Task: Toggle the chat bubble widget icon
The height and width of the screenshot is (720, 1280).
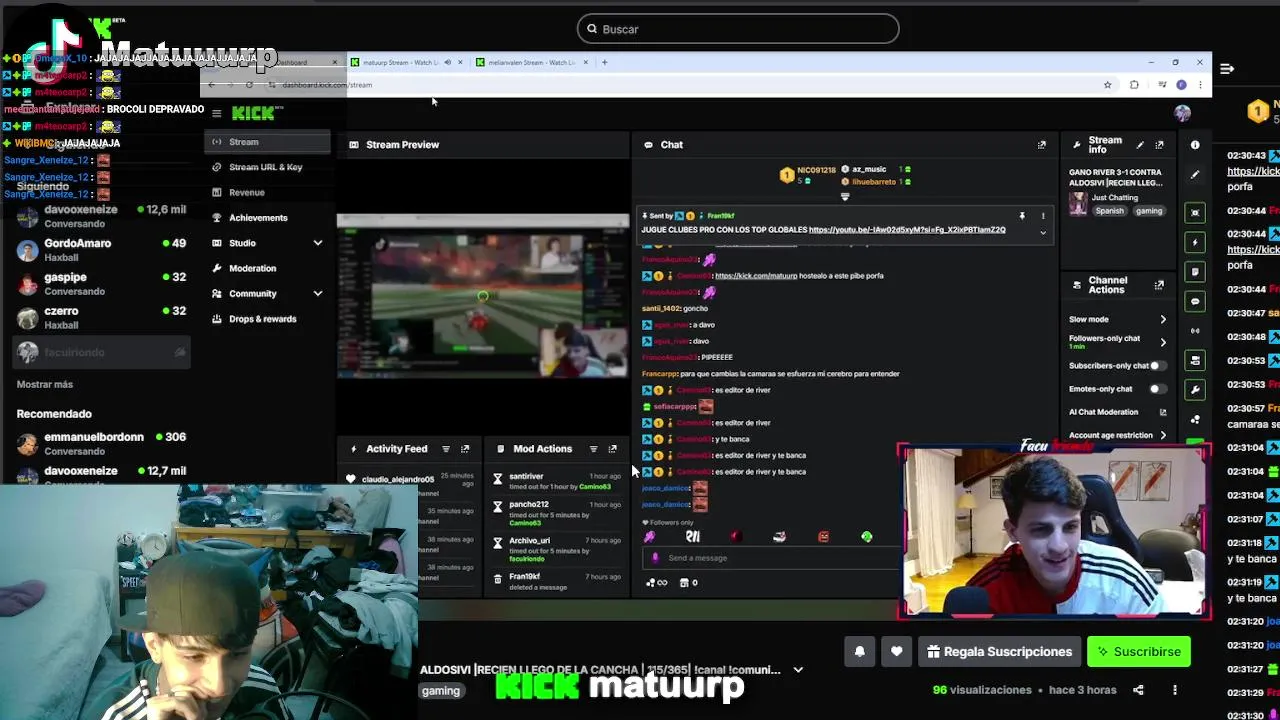Action: (x=1195, y=301)
